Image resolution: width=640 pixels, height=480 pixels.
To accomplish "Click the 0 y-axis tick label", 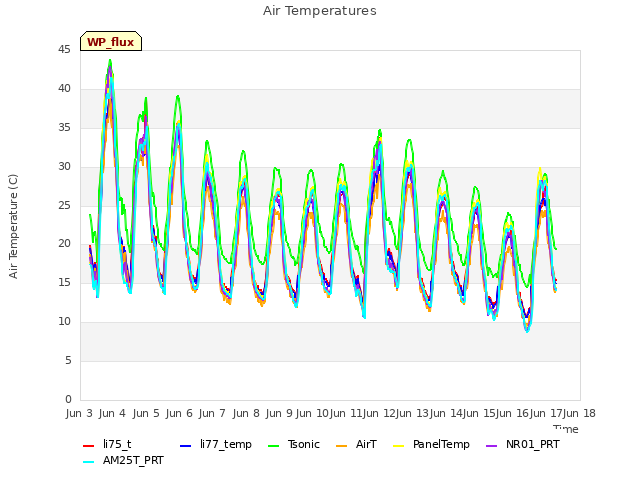I will (x=68, y=399).
